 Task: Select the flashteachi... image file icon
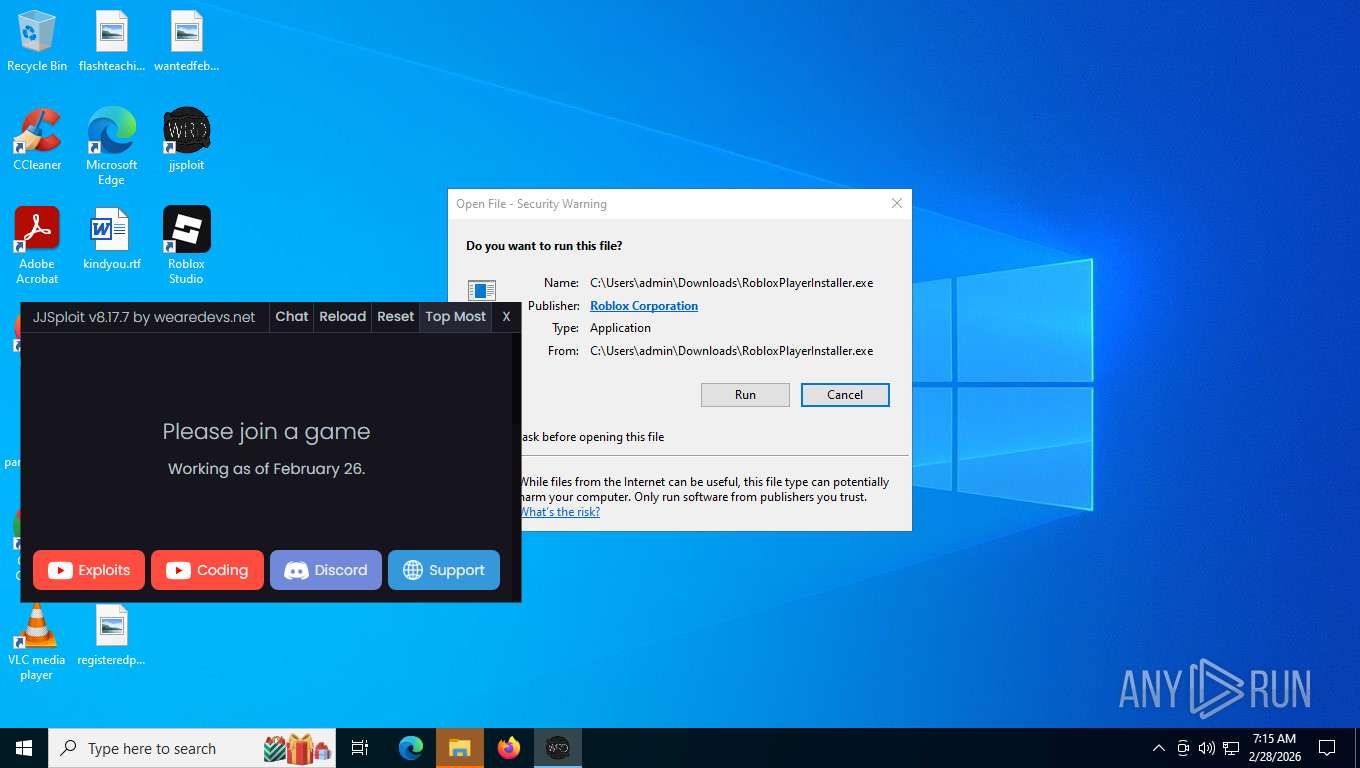click(112, 41)
